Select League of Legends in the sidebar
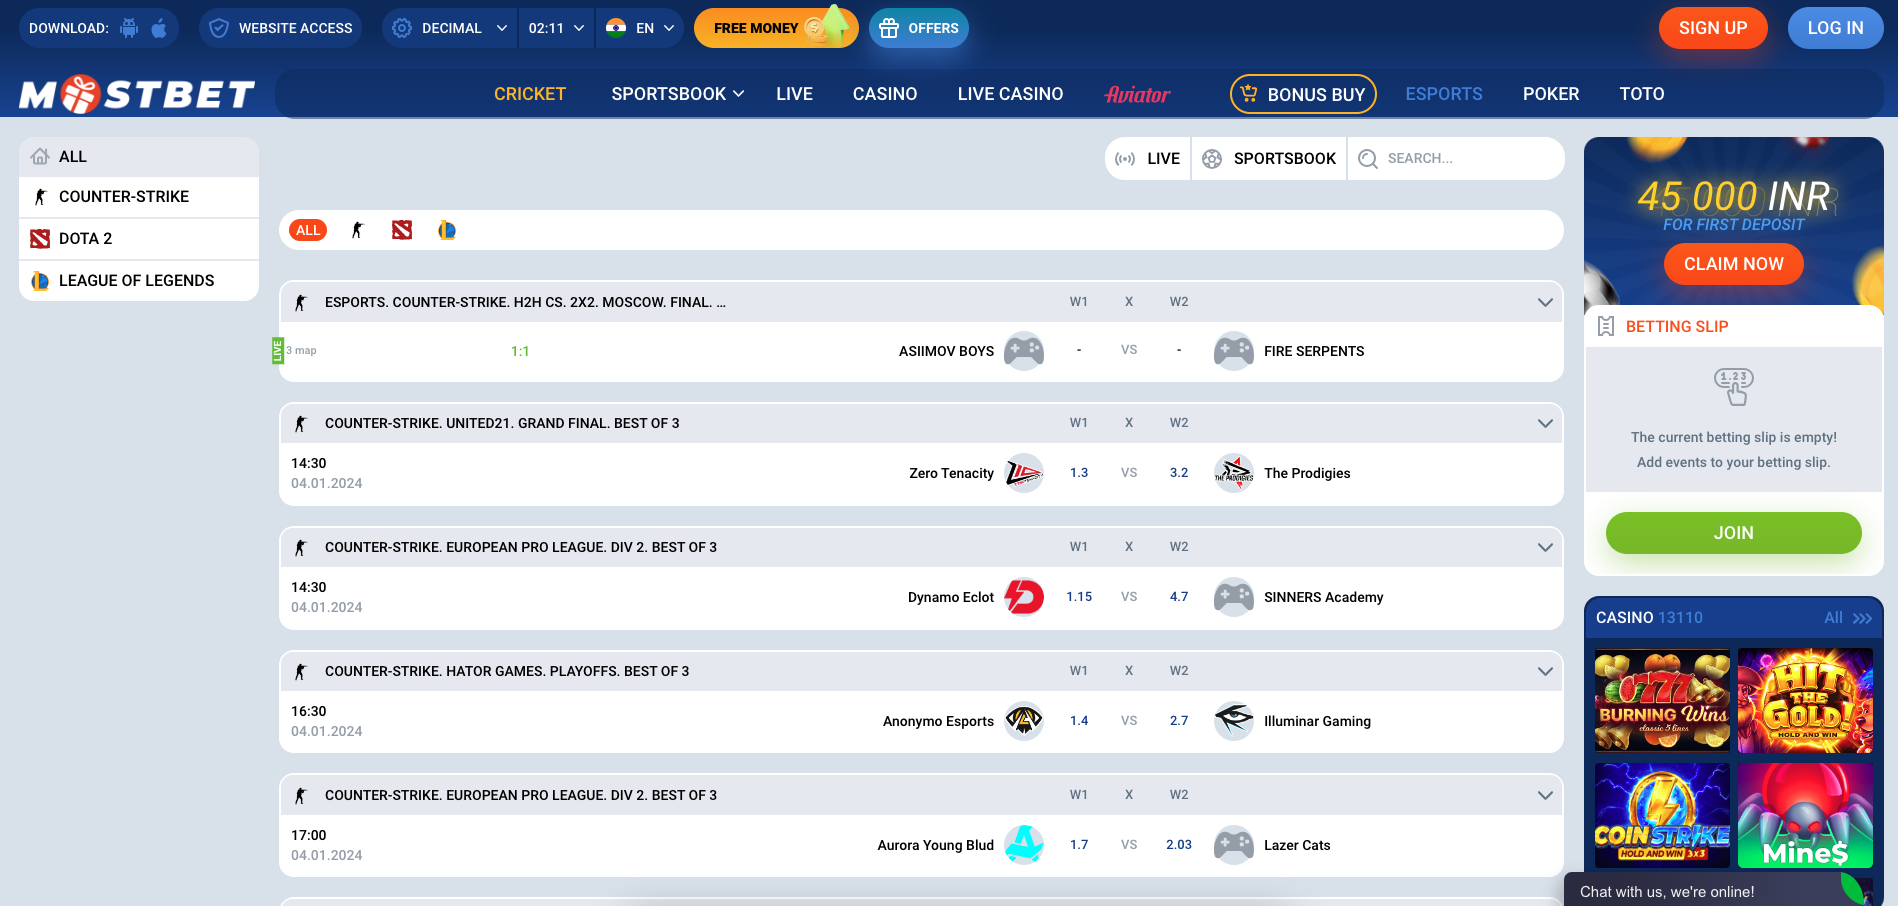1898x906 pixels. click(139, 281)
